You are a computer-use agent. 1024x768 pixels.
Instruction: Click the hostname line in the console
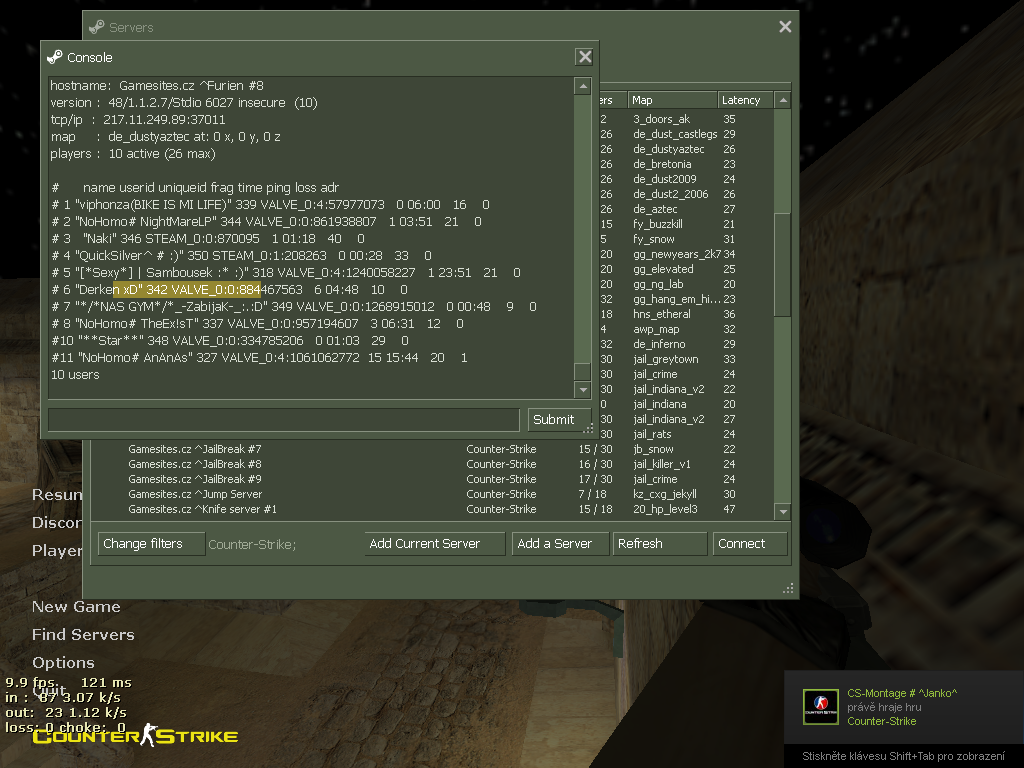pyautogui.click(x=157, y=86)
